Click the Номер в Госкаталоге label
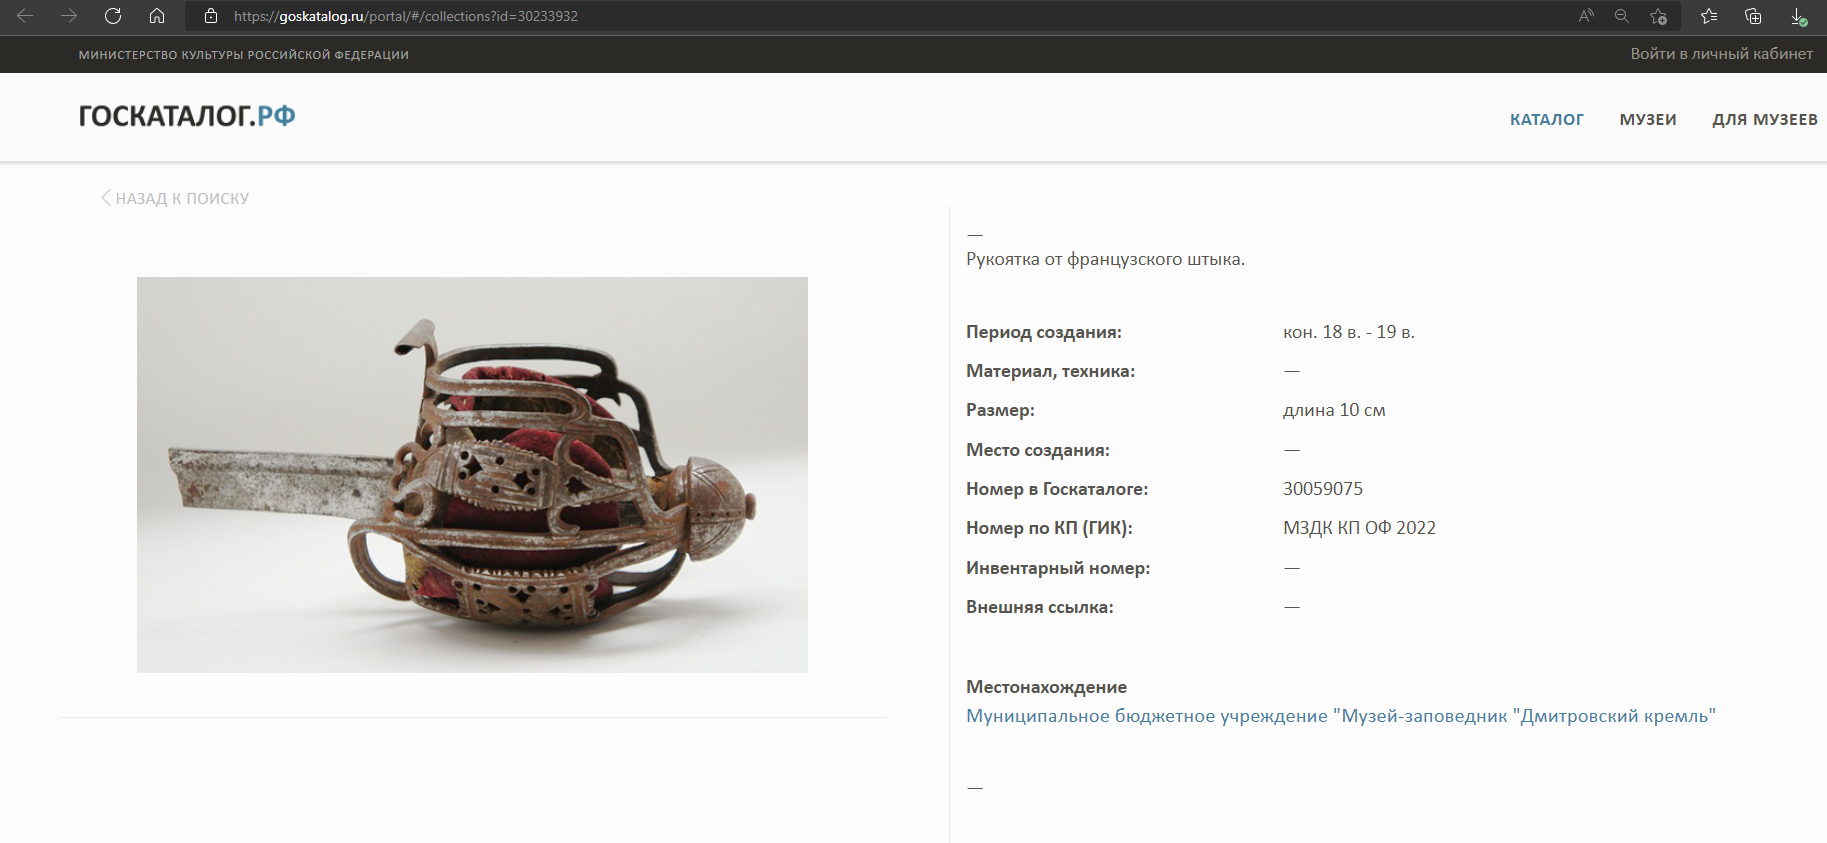 click(x=1057, y=489)
